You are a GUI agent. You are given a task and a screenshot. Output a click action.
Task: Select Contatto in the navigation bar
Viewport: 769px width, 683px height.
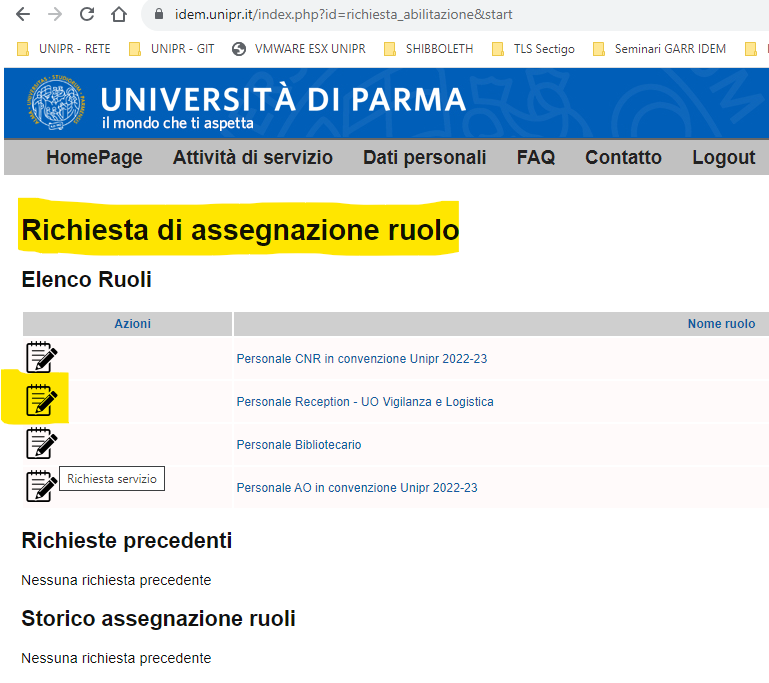(x=623, y=157)
